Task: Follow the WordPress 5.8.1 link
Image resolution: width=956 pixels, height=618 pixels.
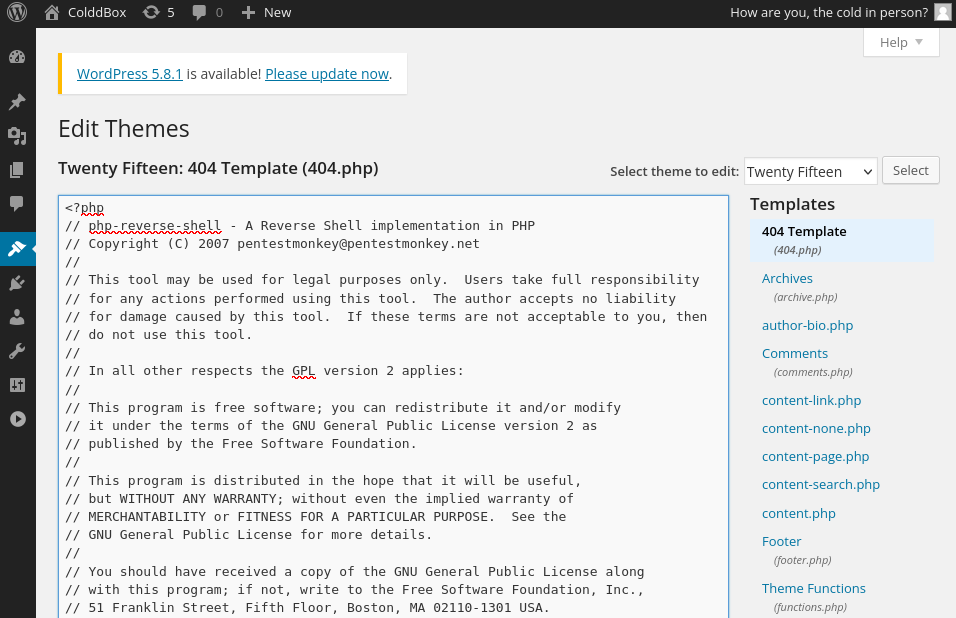Action: tap(129, 74)
